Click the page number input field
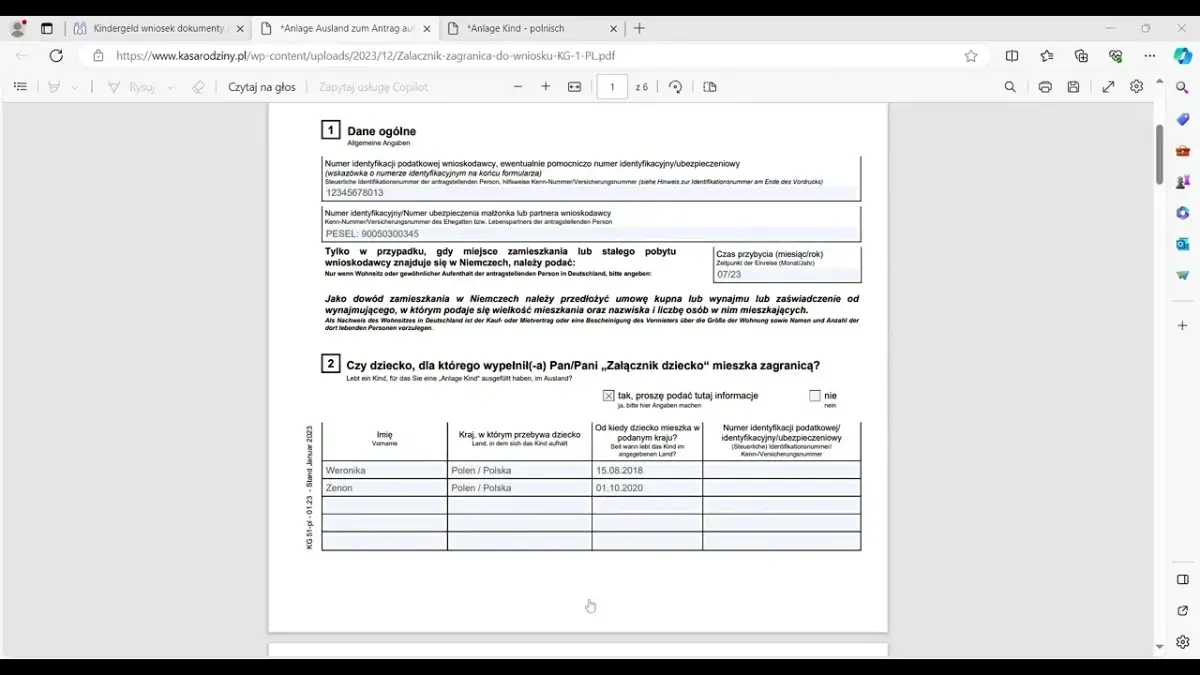Viewport: 1200px width, 675px height. [x=613, y=86]
